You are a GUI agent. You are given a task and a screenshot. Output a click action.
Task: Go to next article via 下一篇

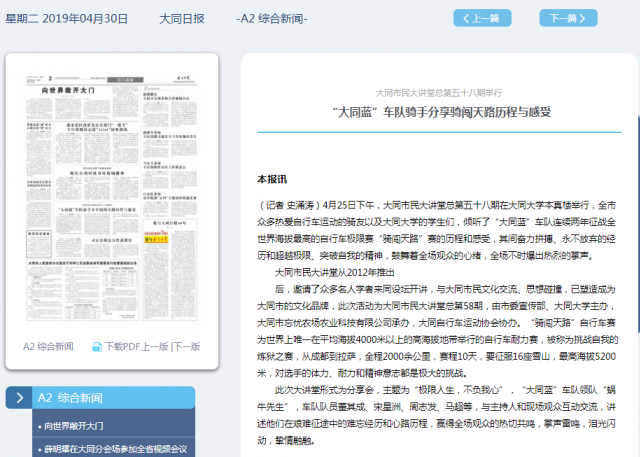[568, 18]
